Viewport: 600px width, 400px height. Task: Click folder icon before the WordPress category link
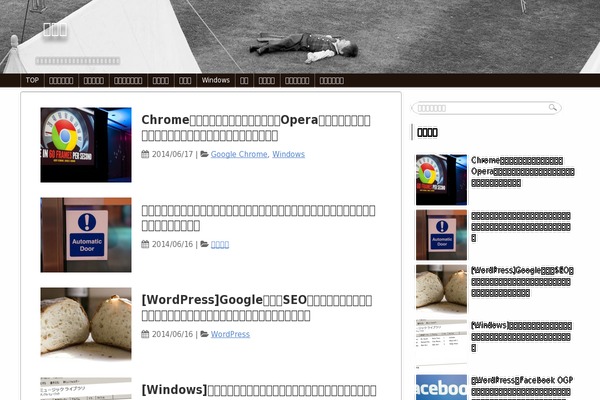[204, 334]
